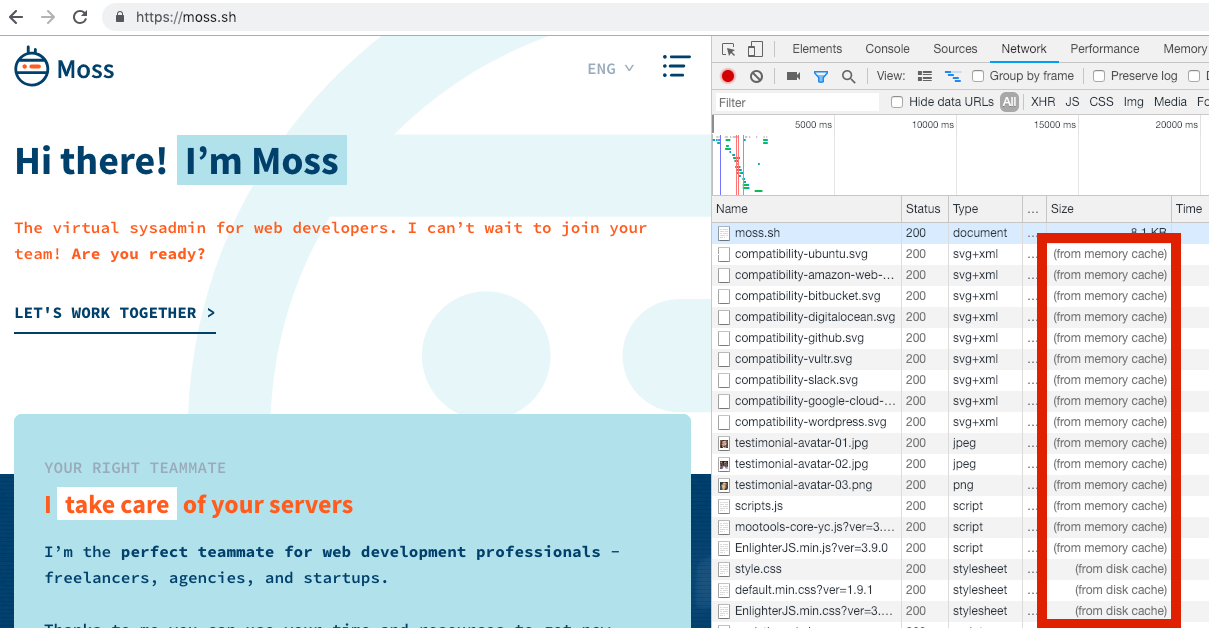Open network search with the magnifier icon
The width and height of the screenshot is (1209, 628).
click(848, 76)
